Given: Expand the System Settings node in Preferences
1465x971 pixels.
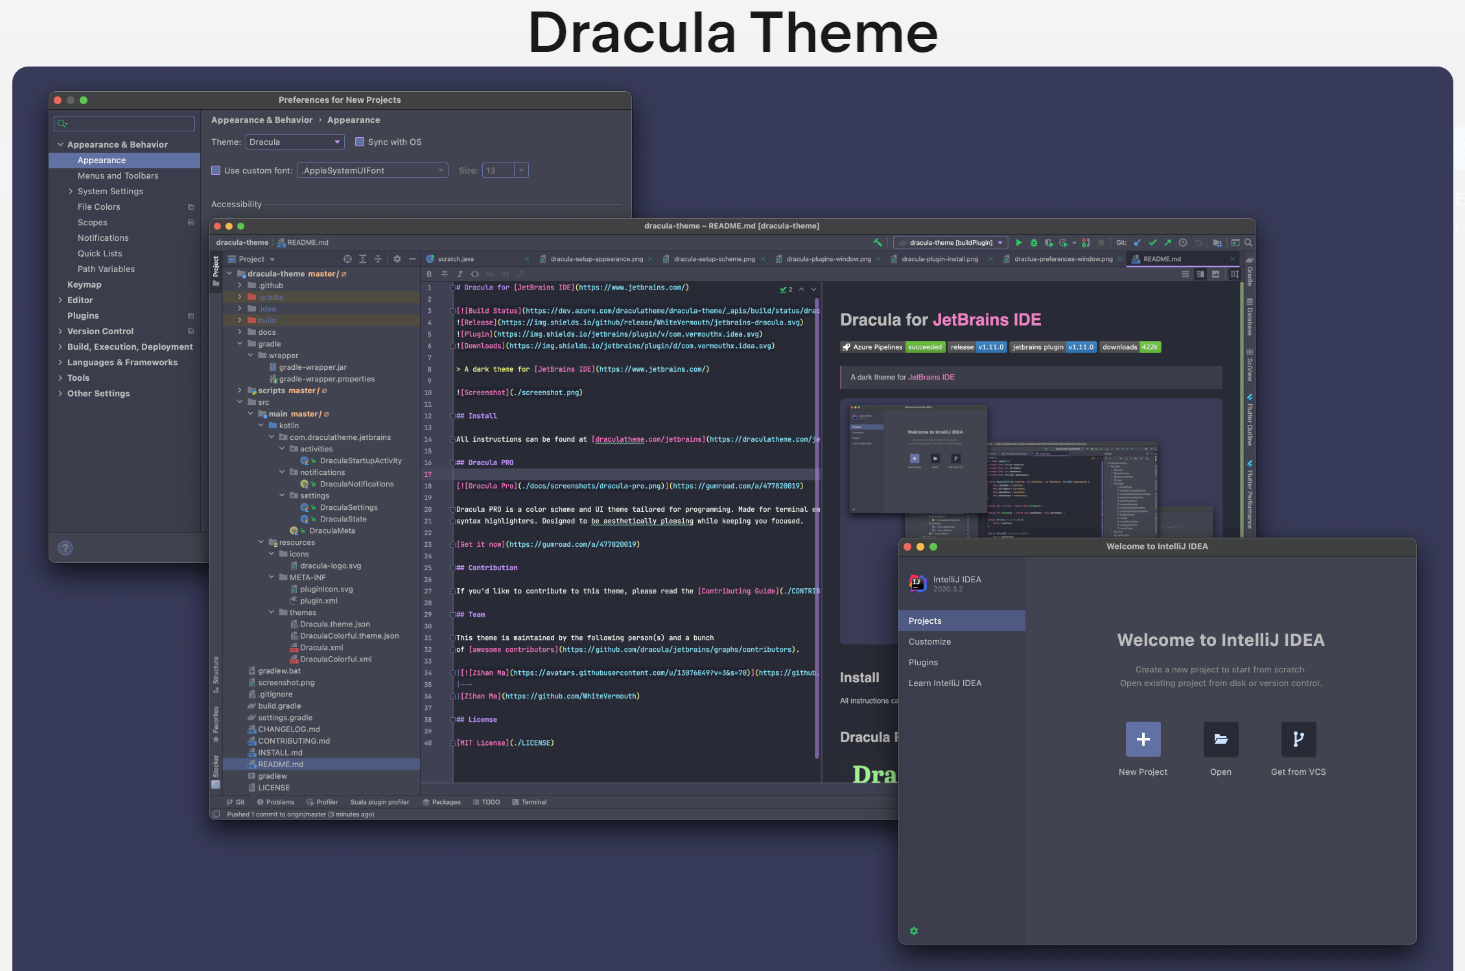Looking at the screenshot, I should click(70, 191).
